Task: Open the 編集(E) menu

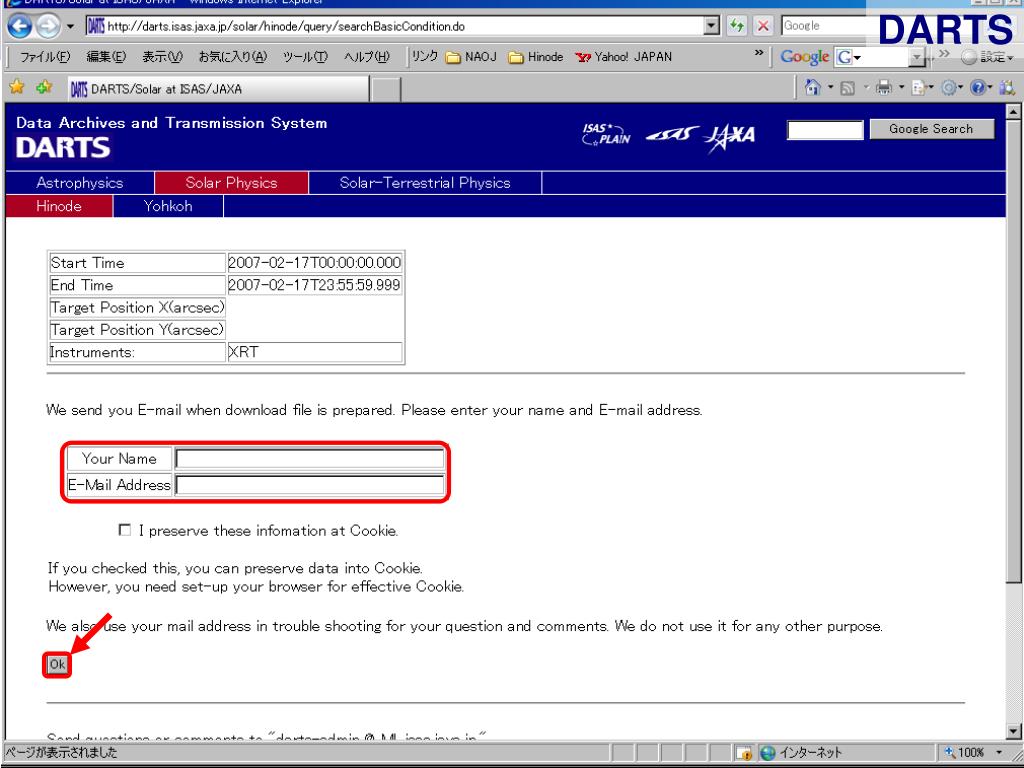Action: click(106, 57)
